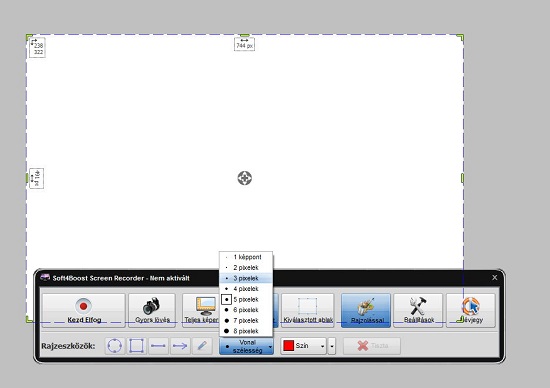Select the arrow drawing tool
The image size is (550, 388).
[180, 346]
